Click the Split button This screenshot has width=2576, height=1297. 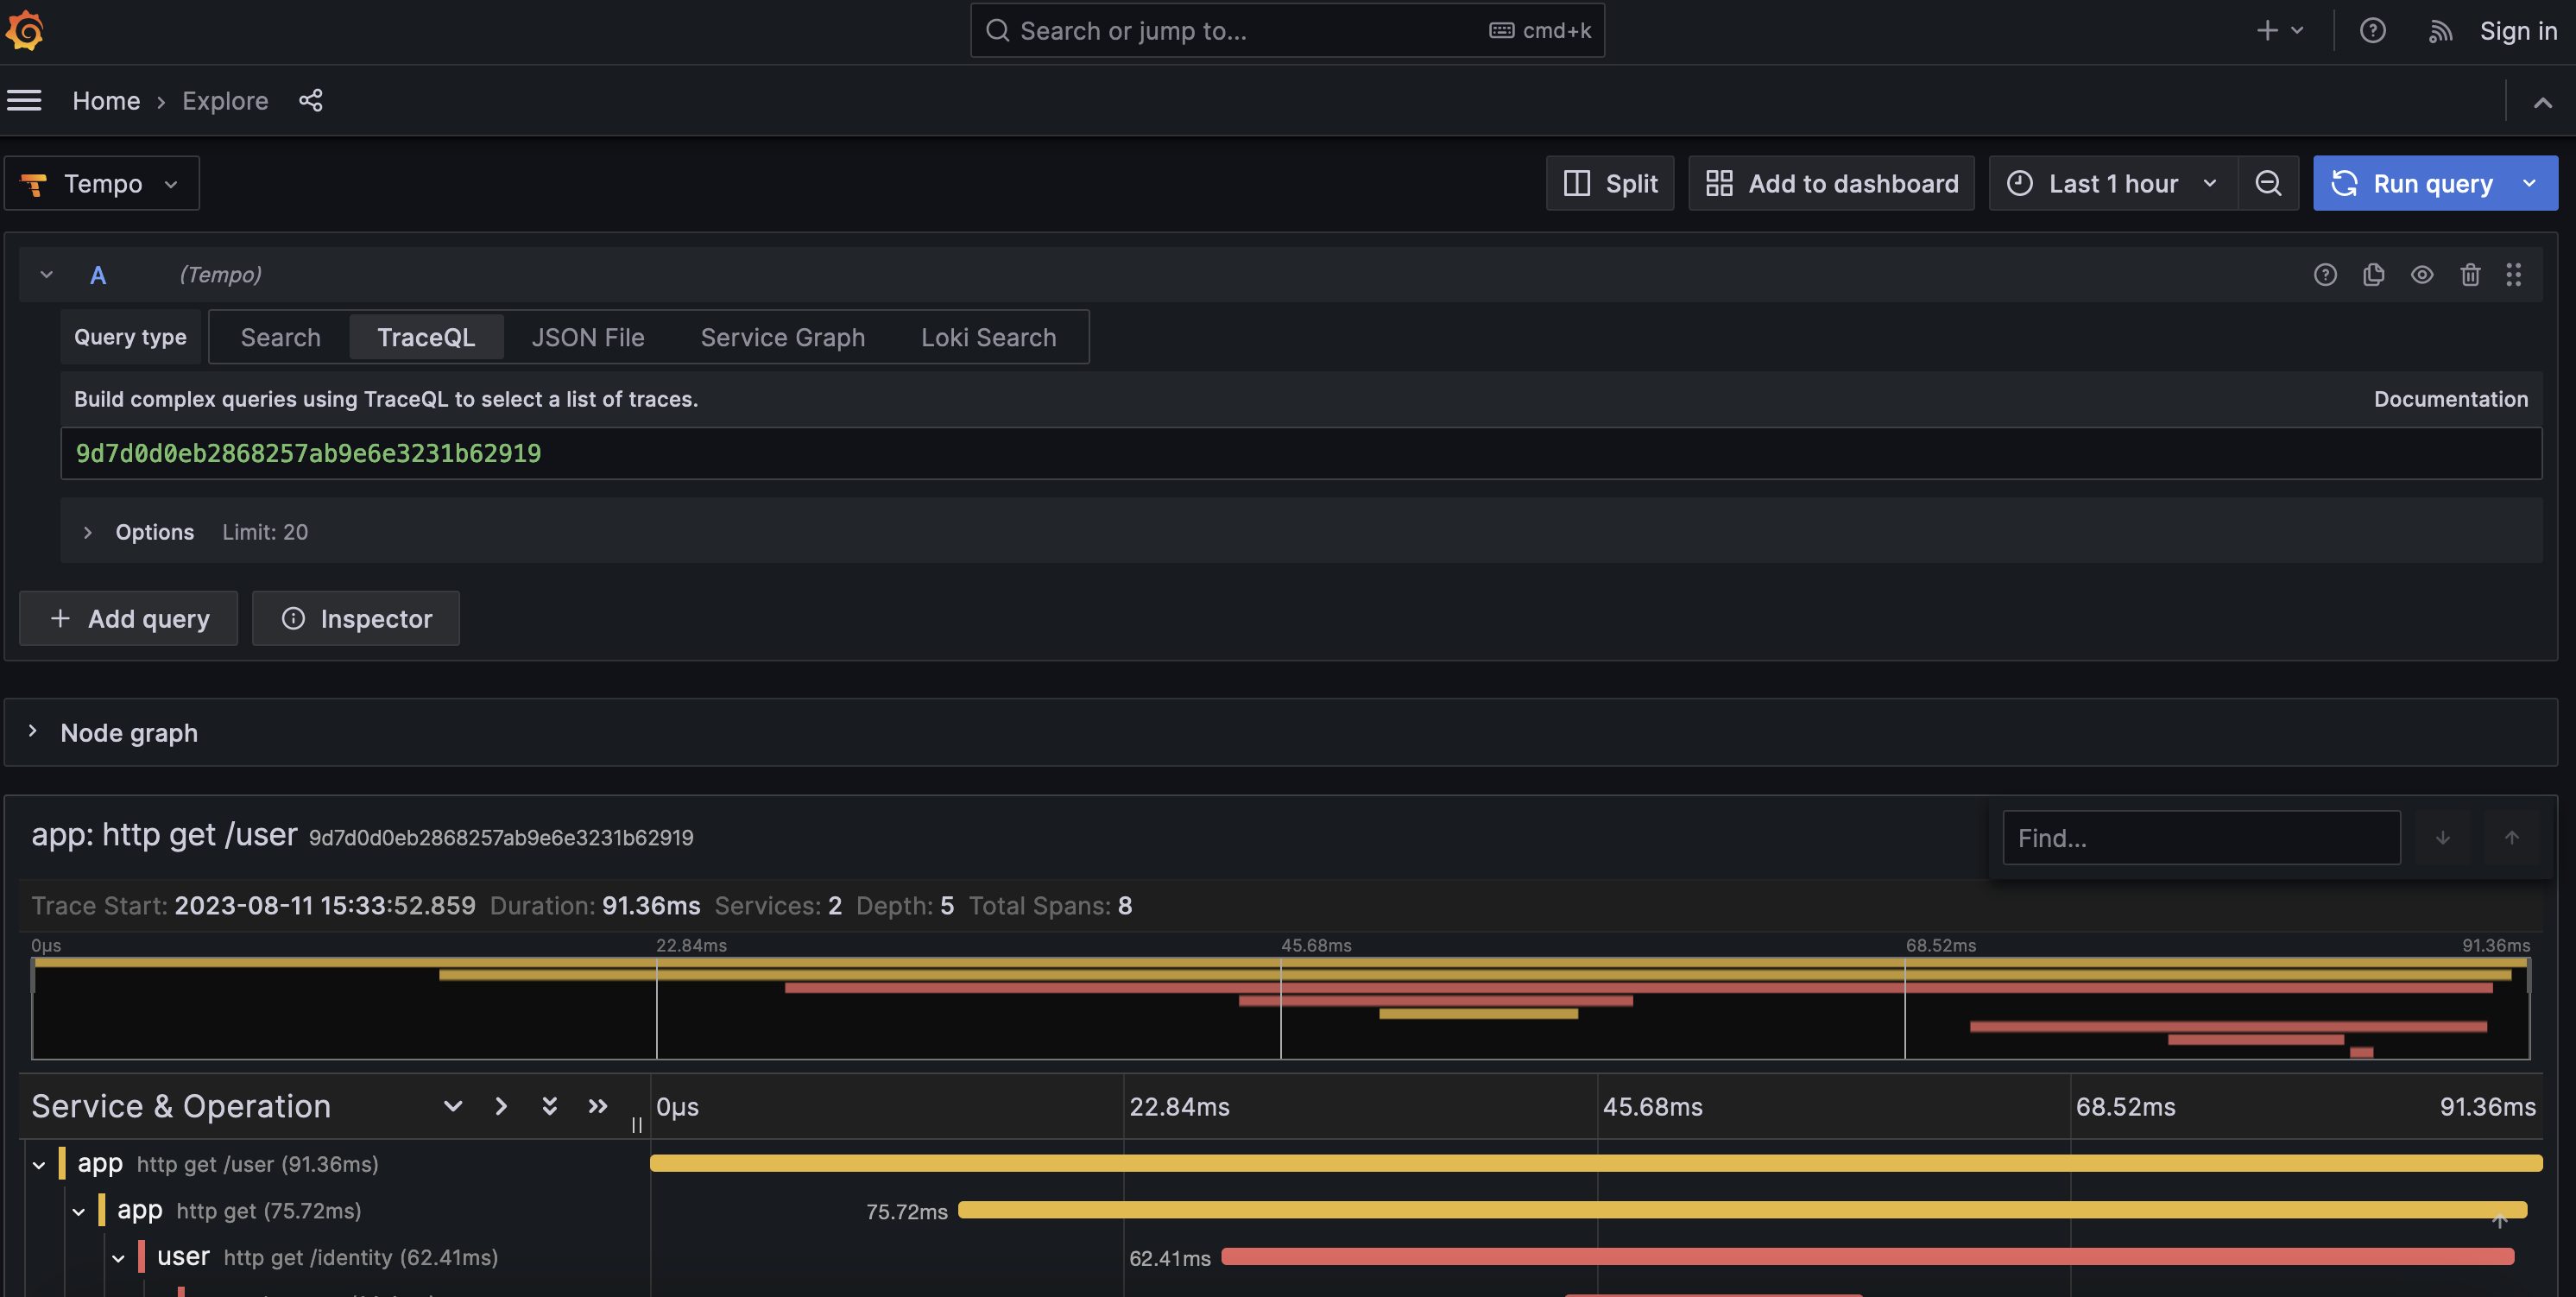pyautogui.click(x=1610, y=183)
